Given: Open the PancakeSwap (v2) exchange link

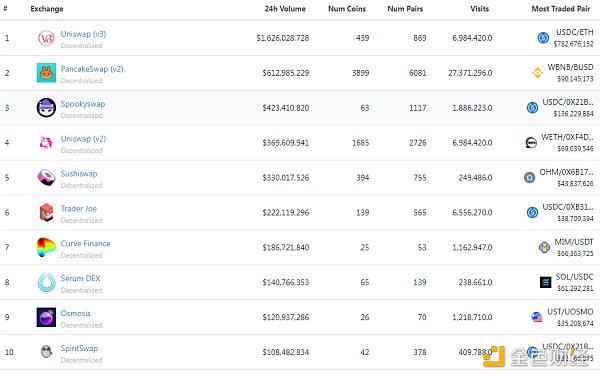Looking at the screenshot, I should 92,69.
